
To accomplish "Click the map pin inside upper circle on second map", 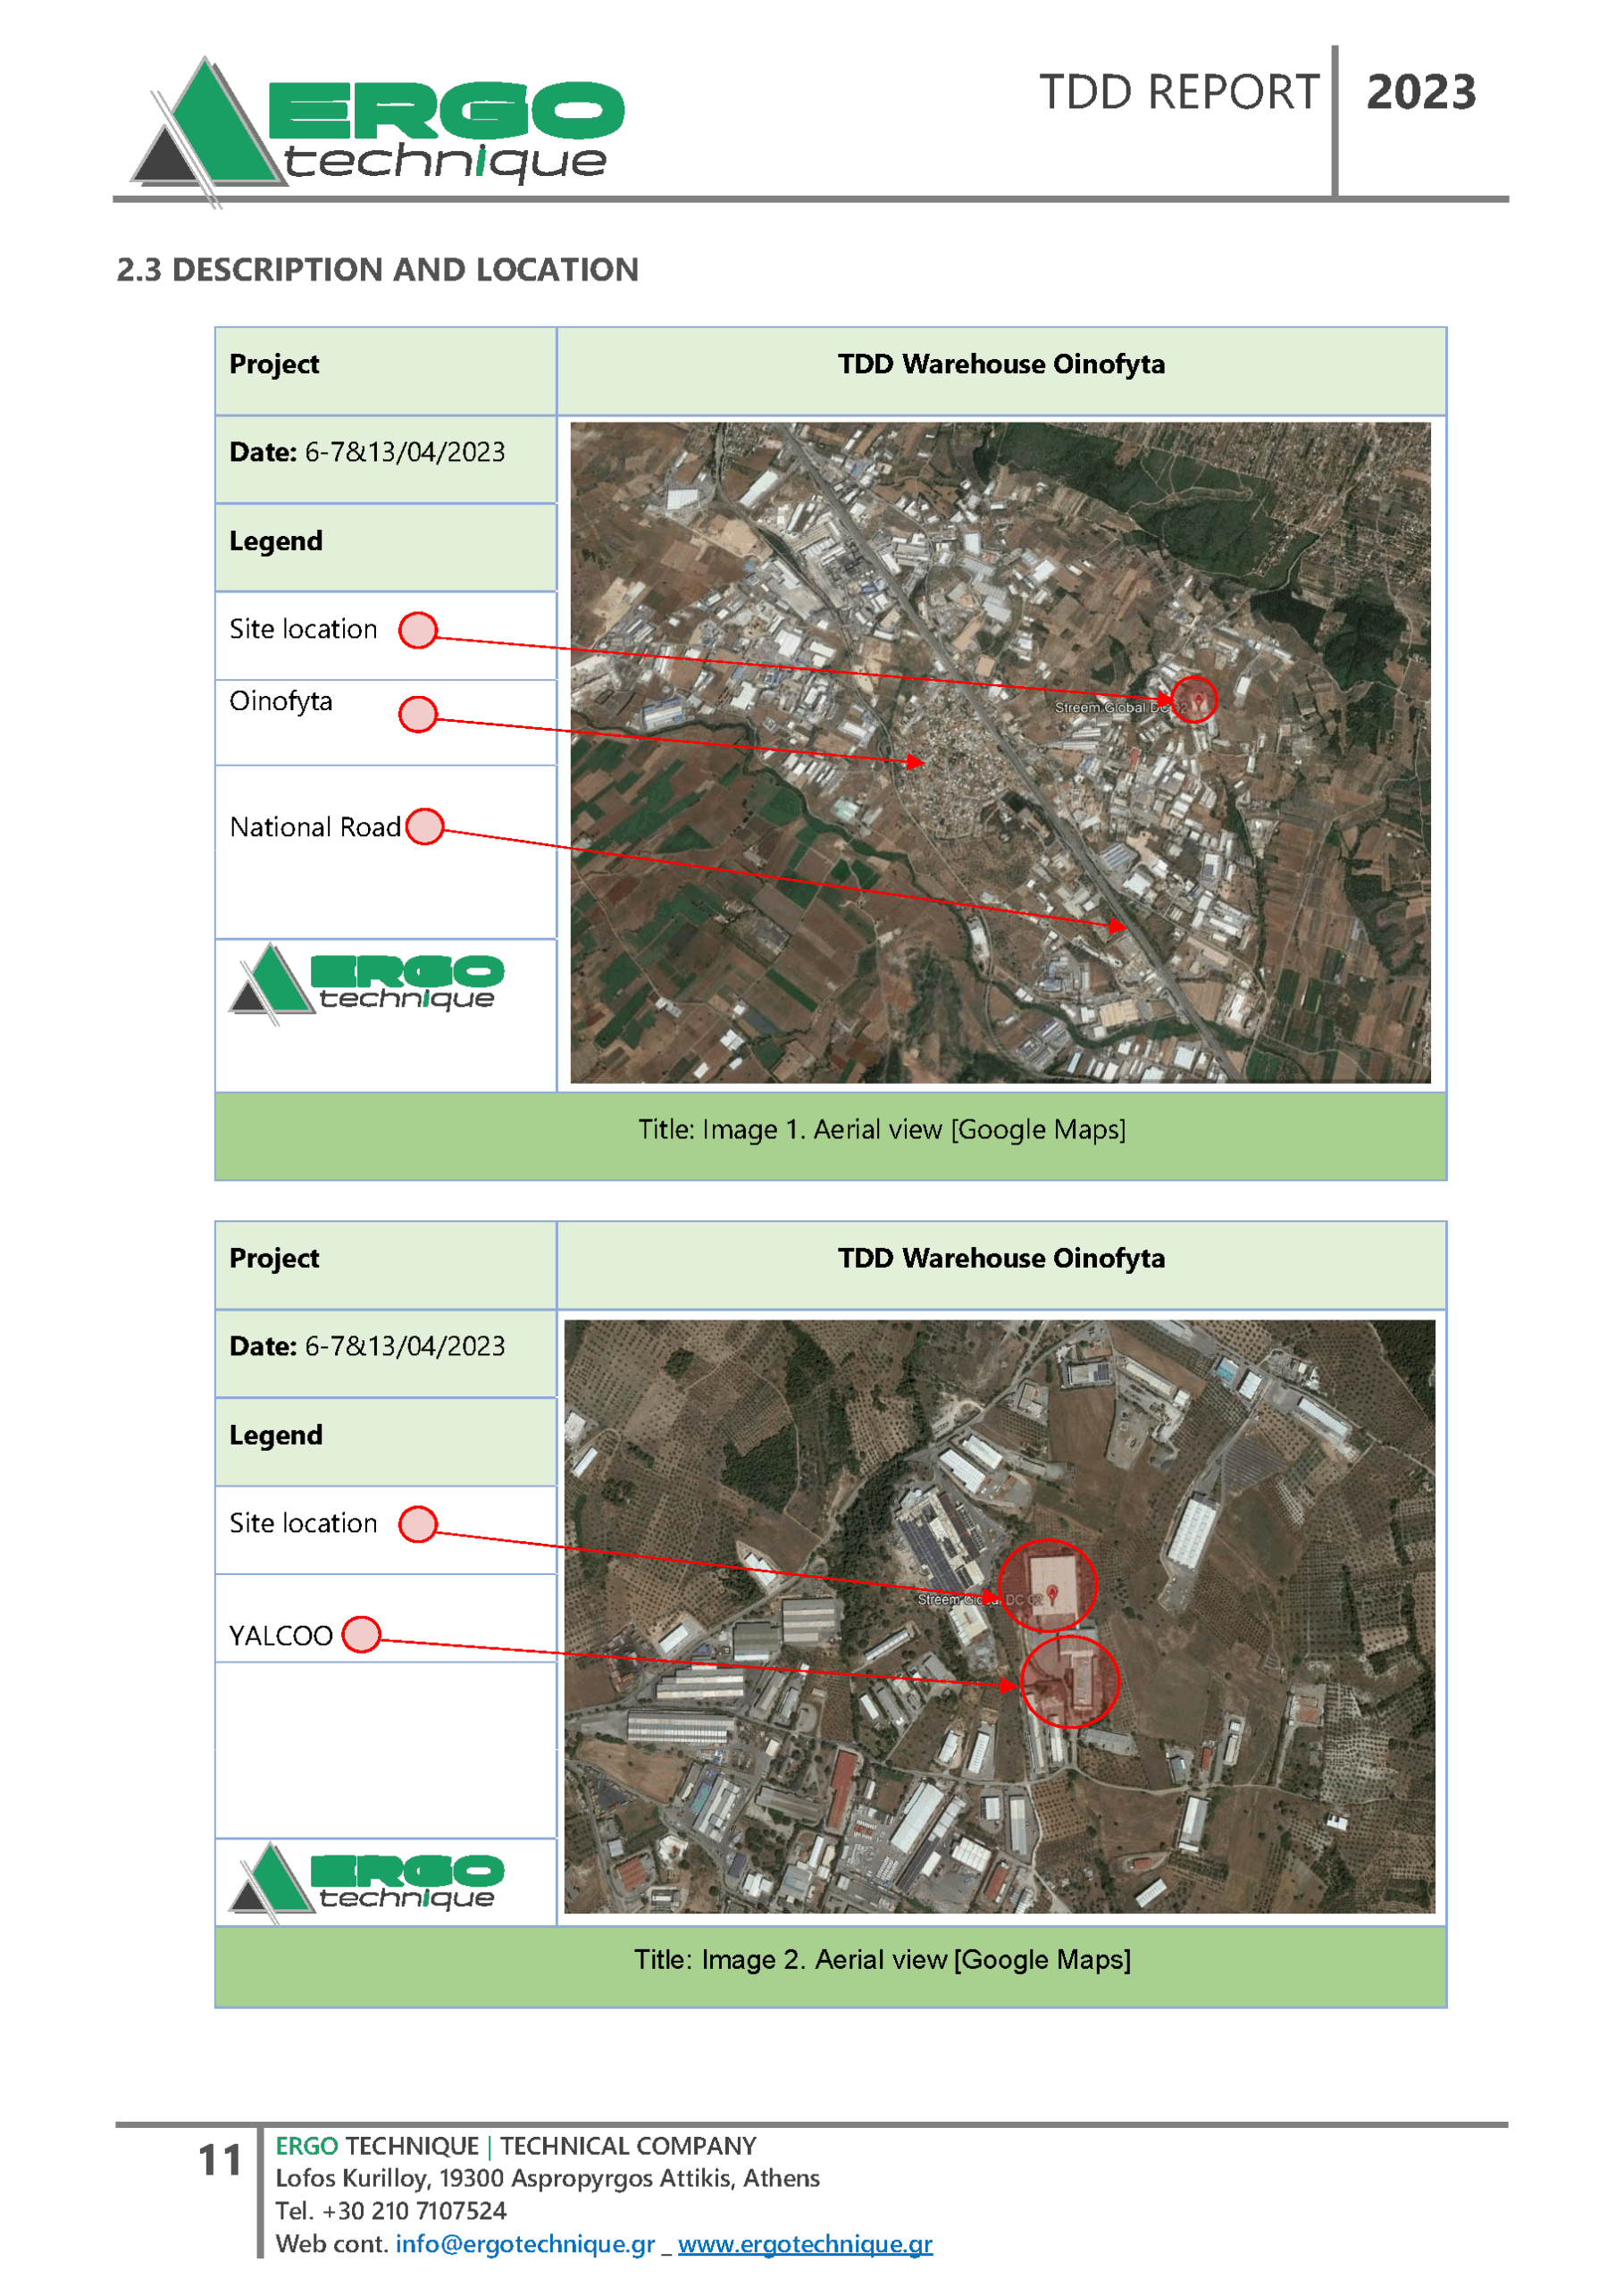I will [x=1052, y=1594].
